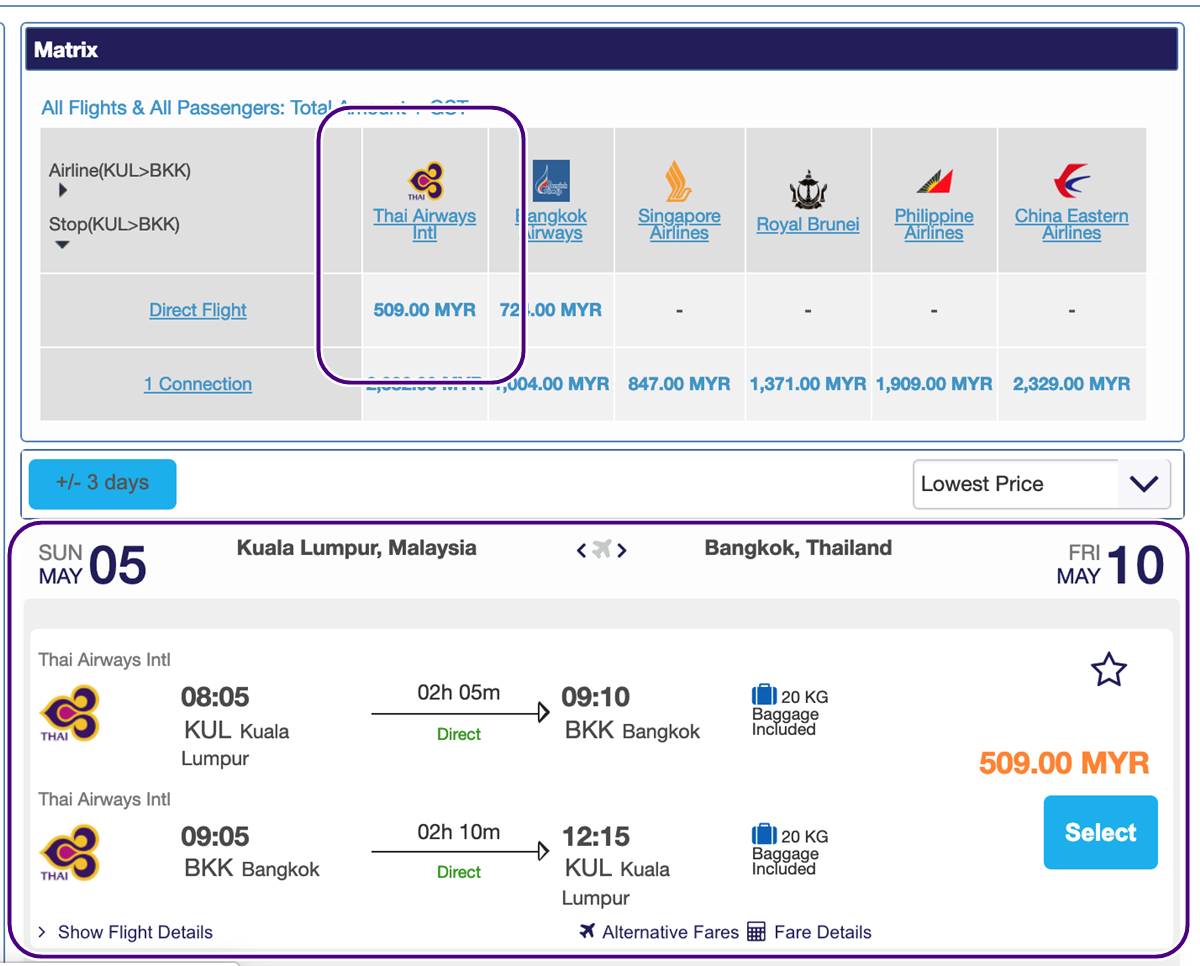Image resolution: width=1200 pixels, height=966 pixels.
Task: Click the Matrix panel header
Action: 601,49
